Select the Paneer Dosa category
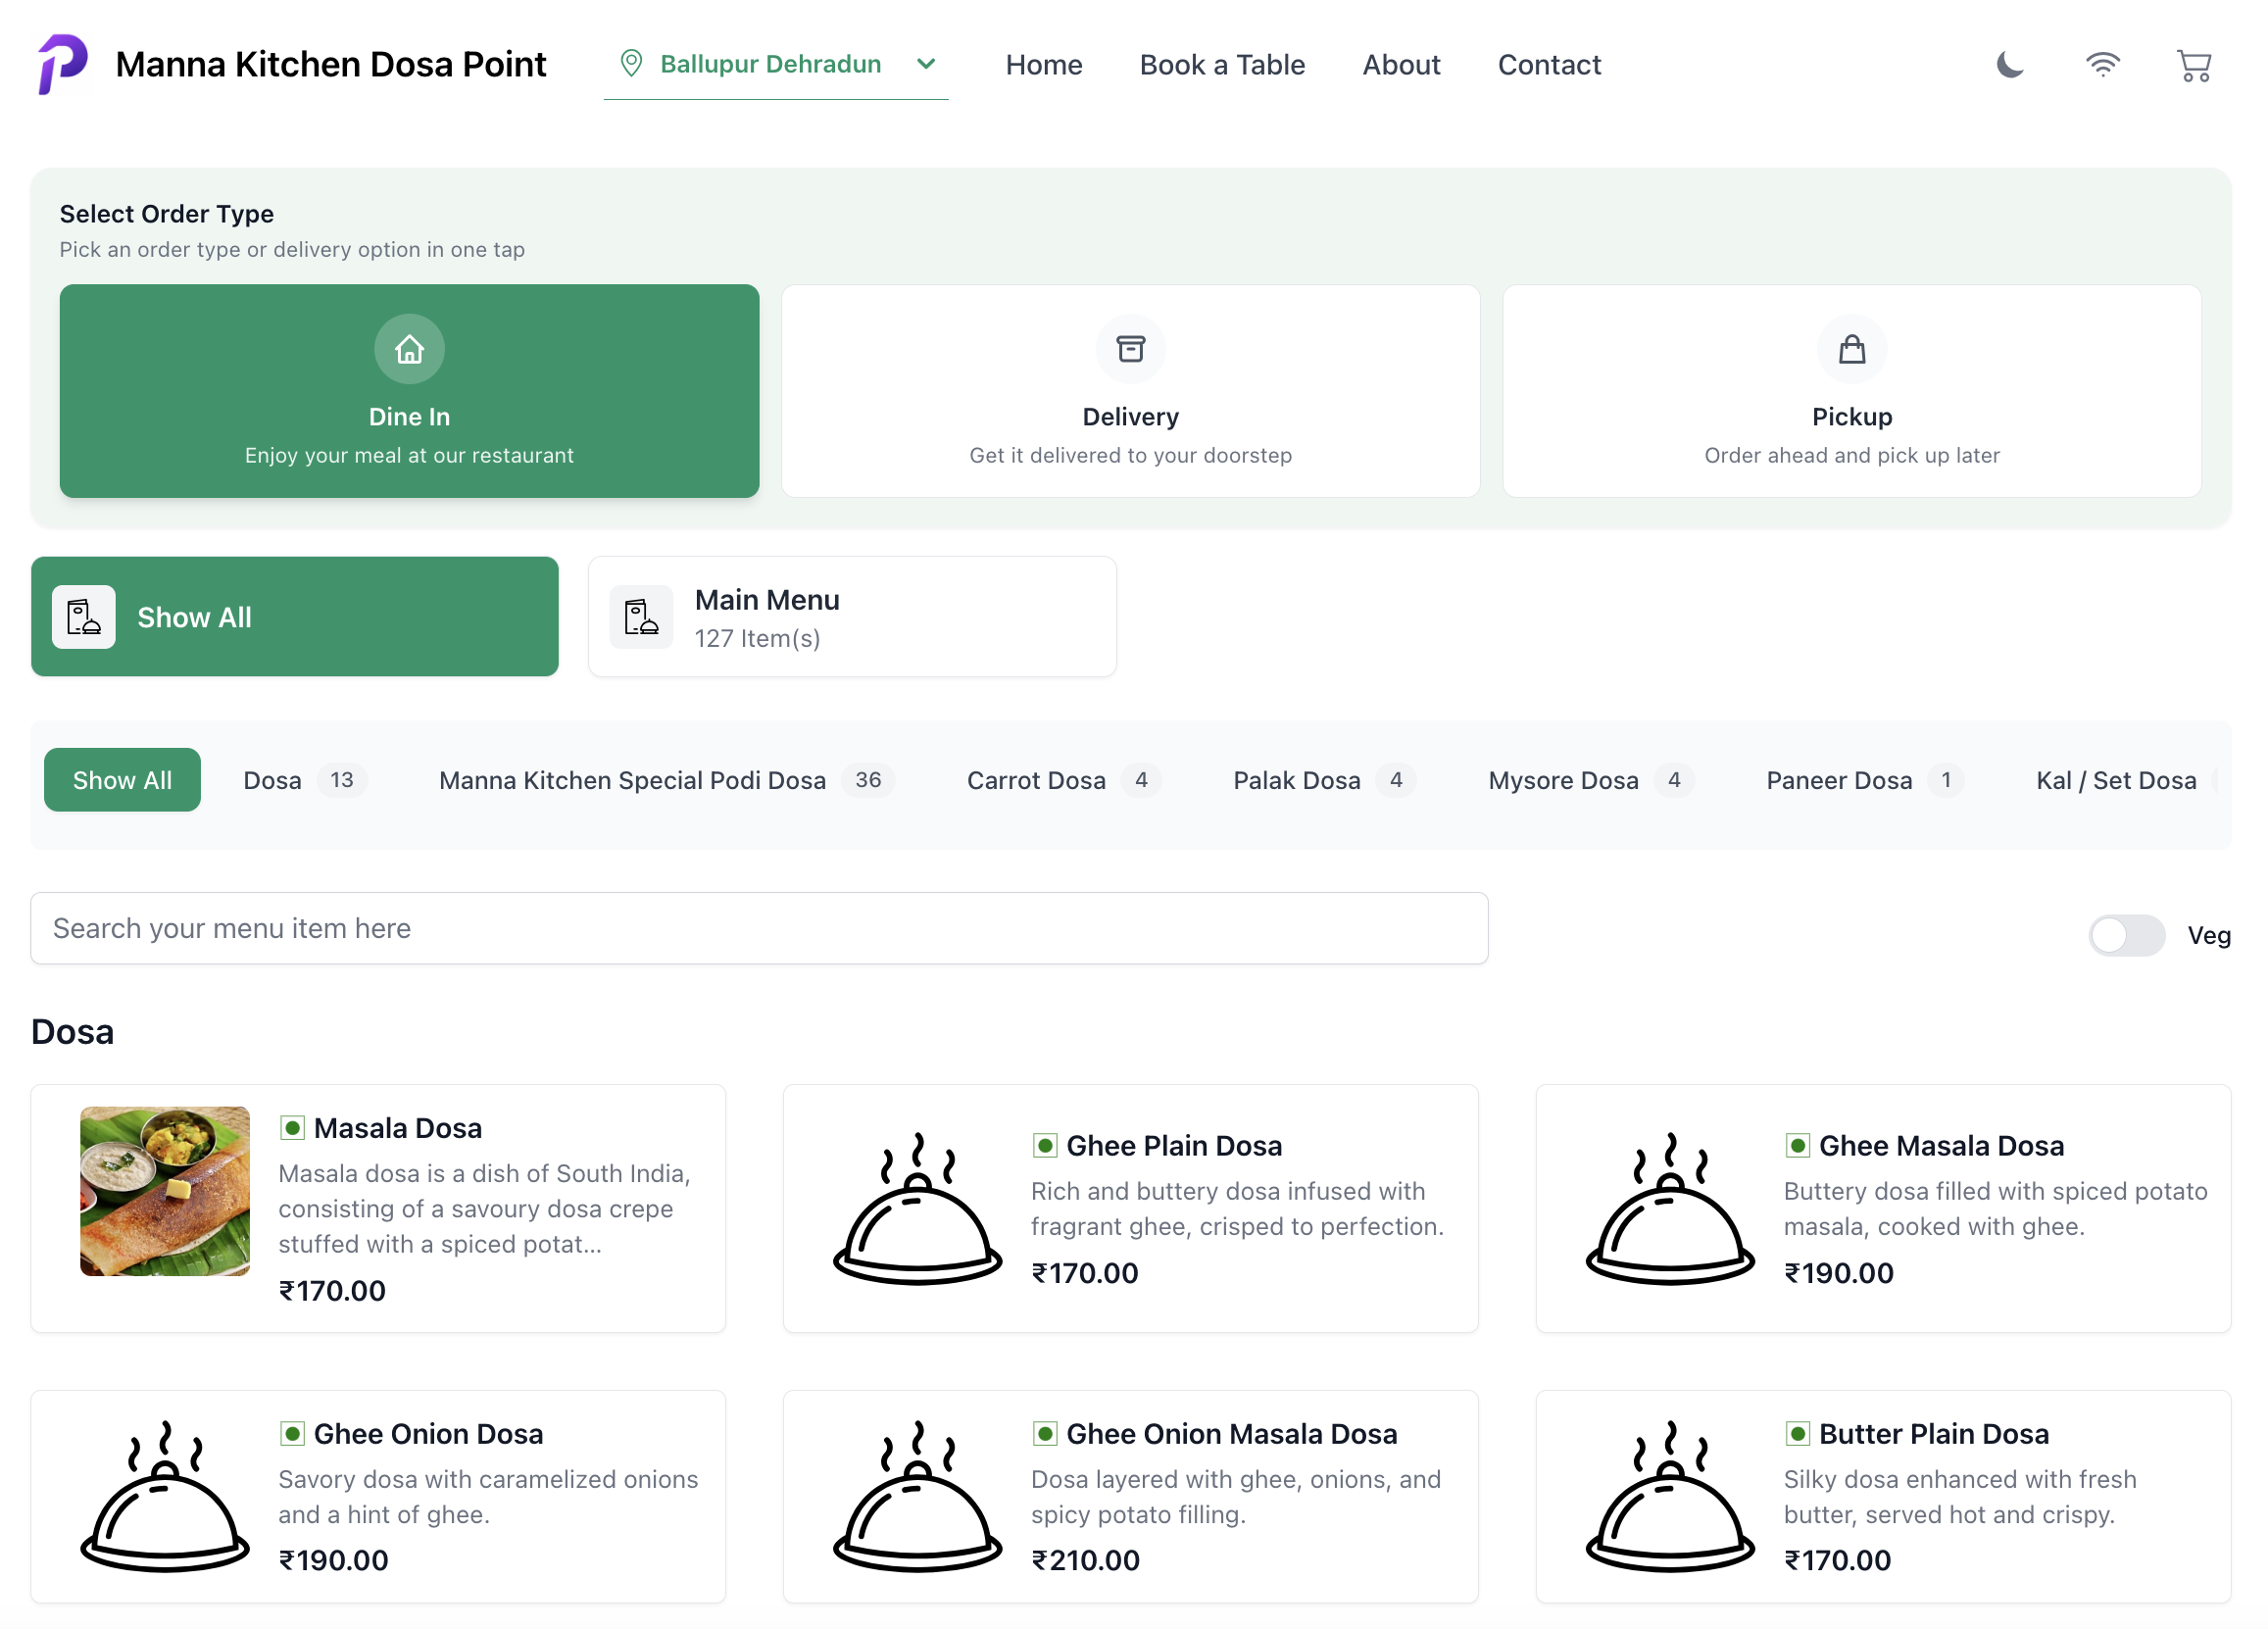Screen dimensions: 2268x1629 tap(1865, 780)
